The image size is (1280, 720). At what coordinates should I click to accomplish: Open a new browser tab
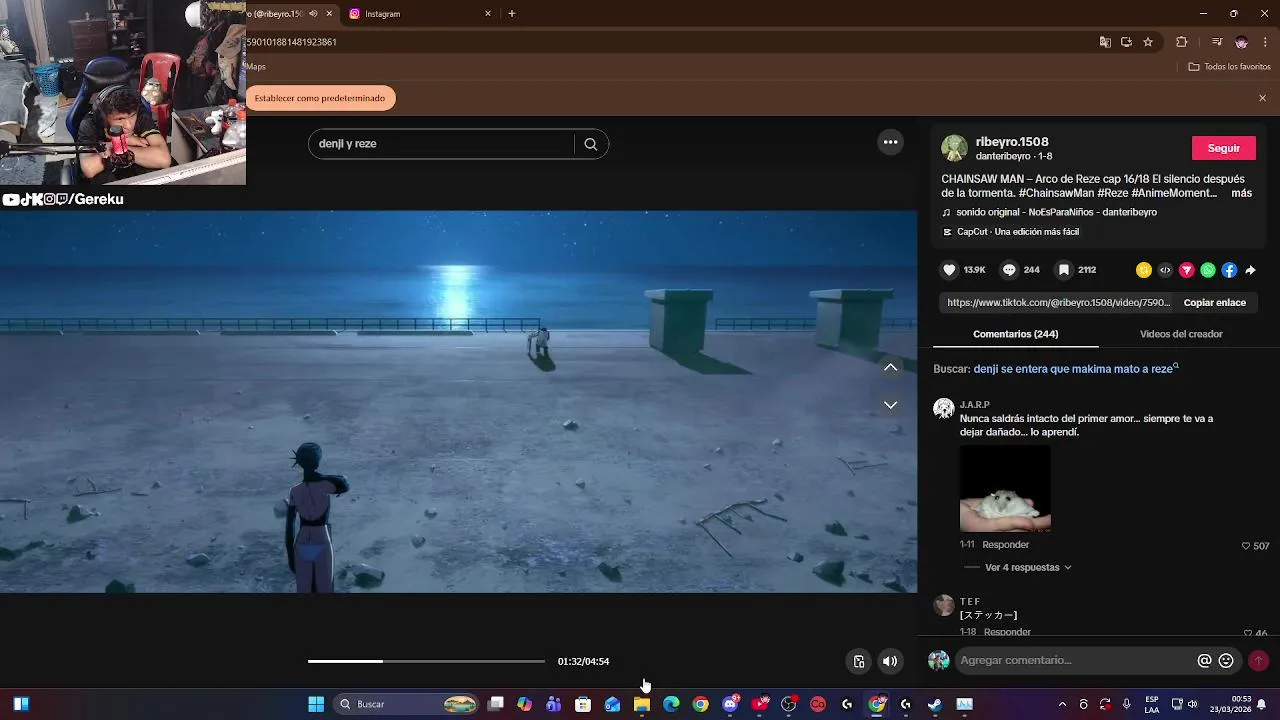[x=512, y=14]
